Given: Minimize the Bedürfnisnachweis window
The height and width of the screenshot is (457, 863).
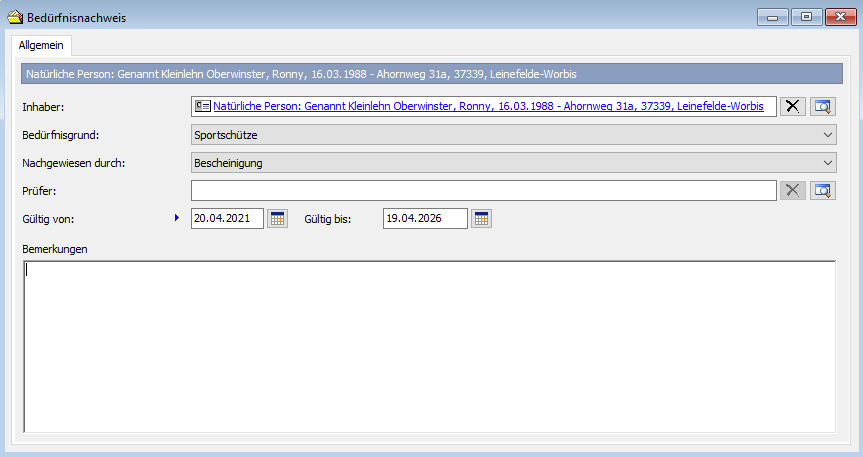Looking at the screenshot, I should click(x=773, y=17).
